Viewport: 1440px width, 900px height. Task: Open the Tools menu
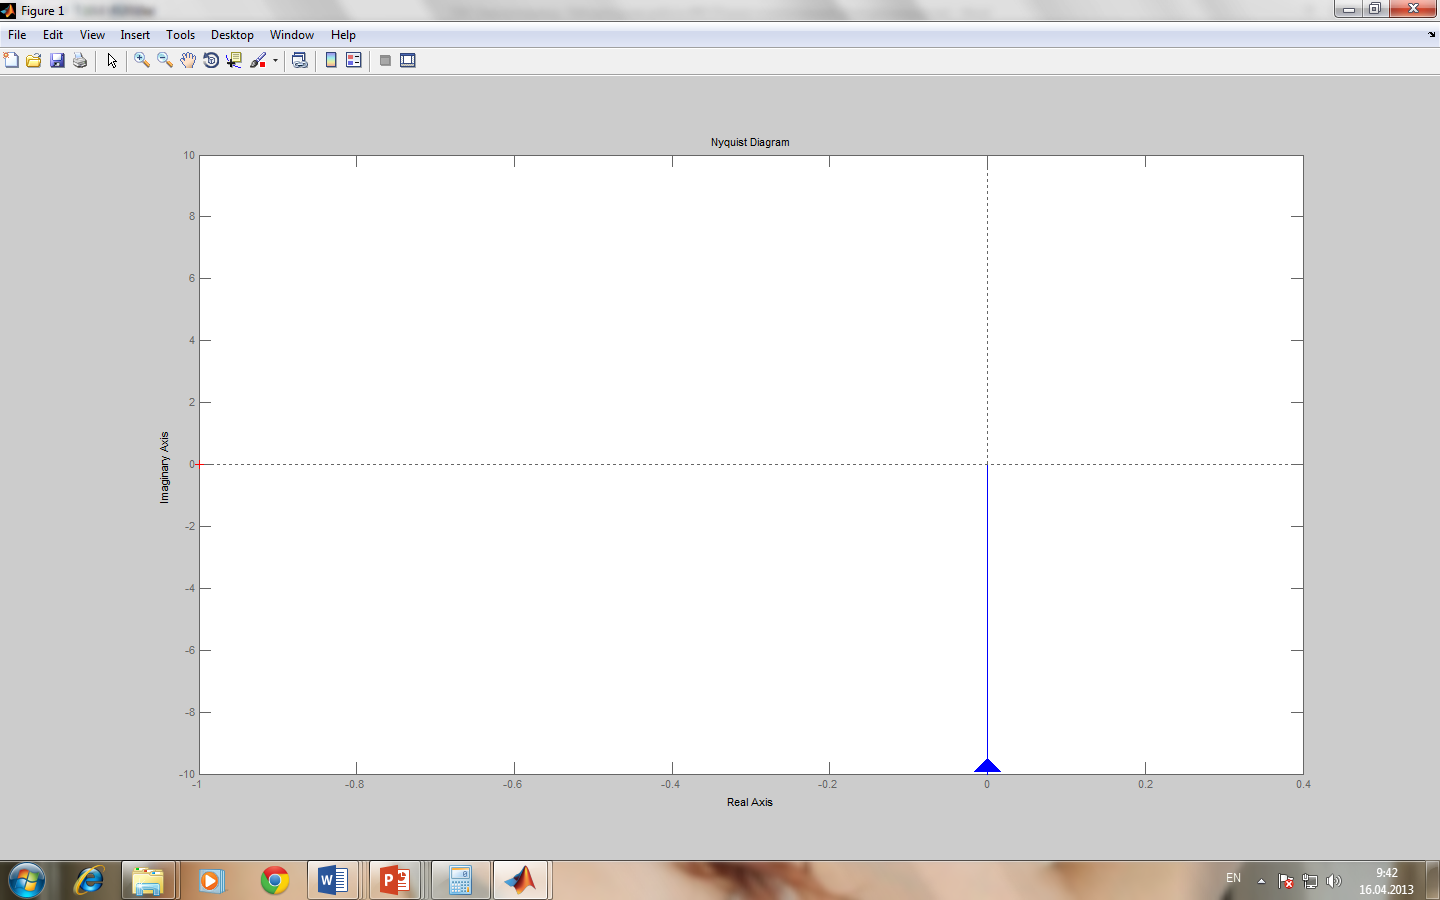[x=181, y=35]
